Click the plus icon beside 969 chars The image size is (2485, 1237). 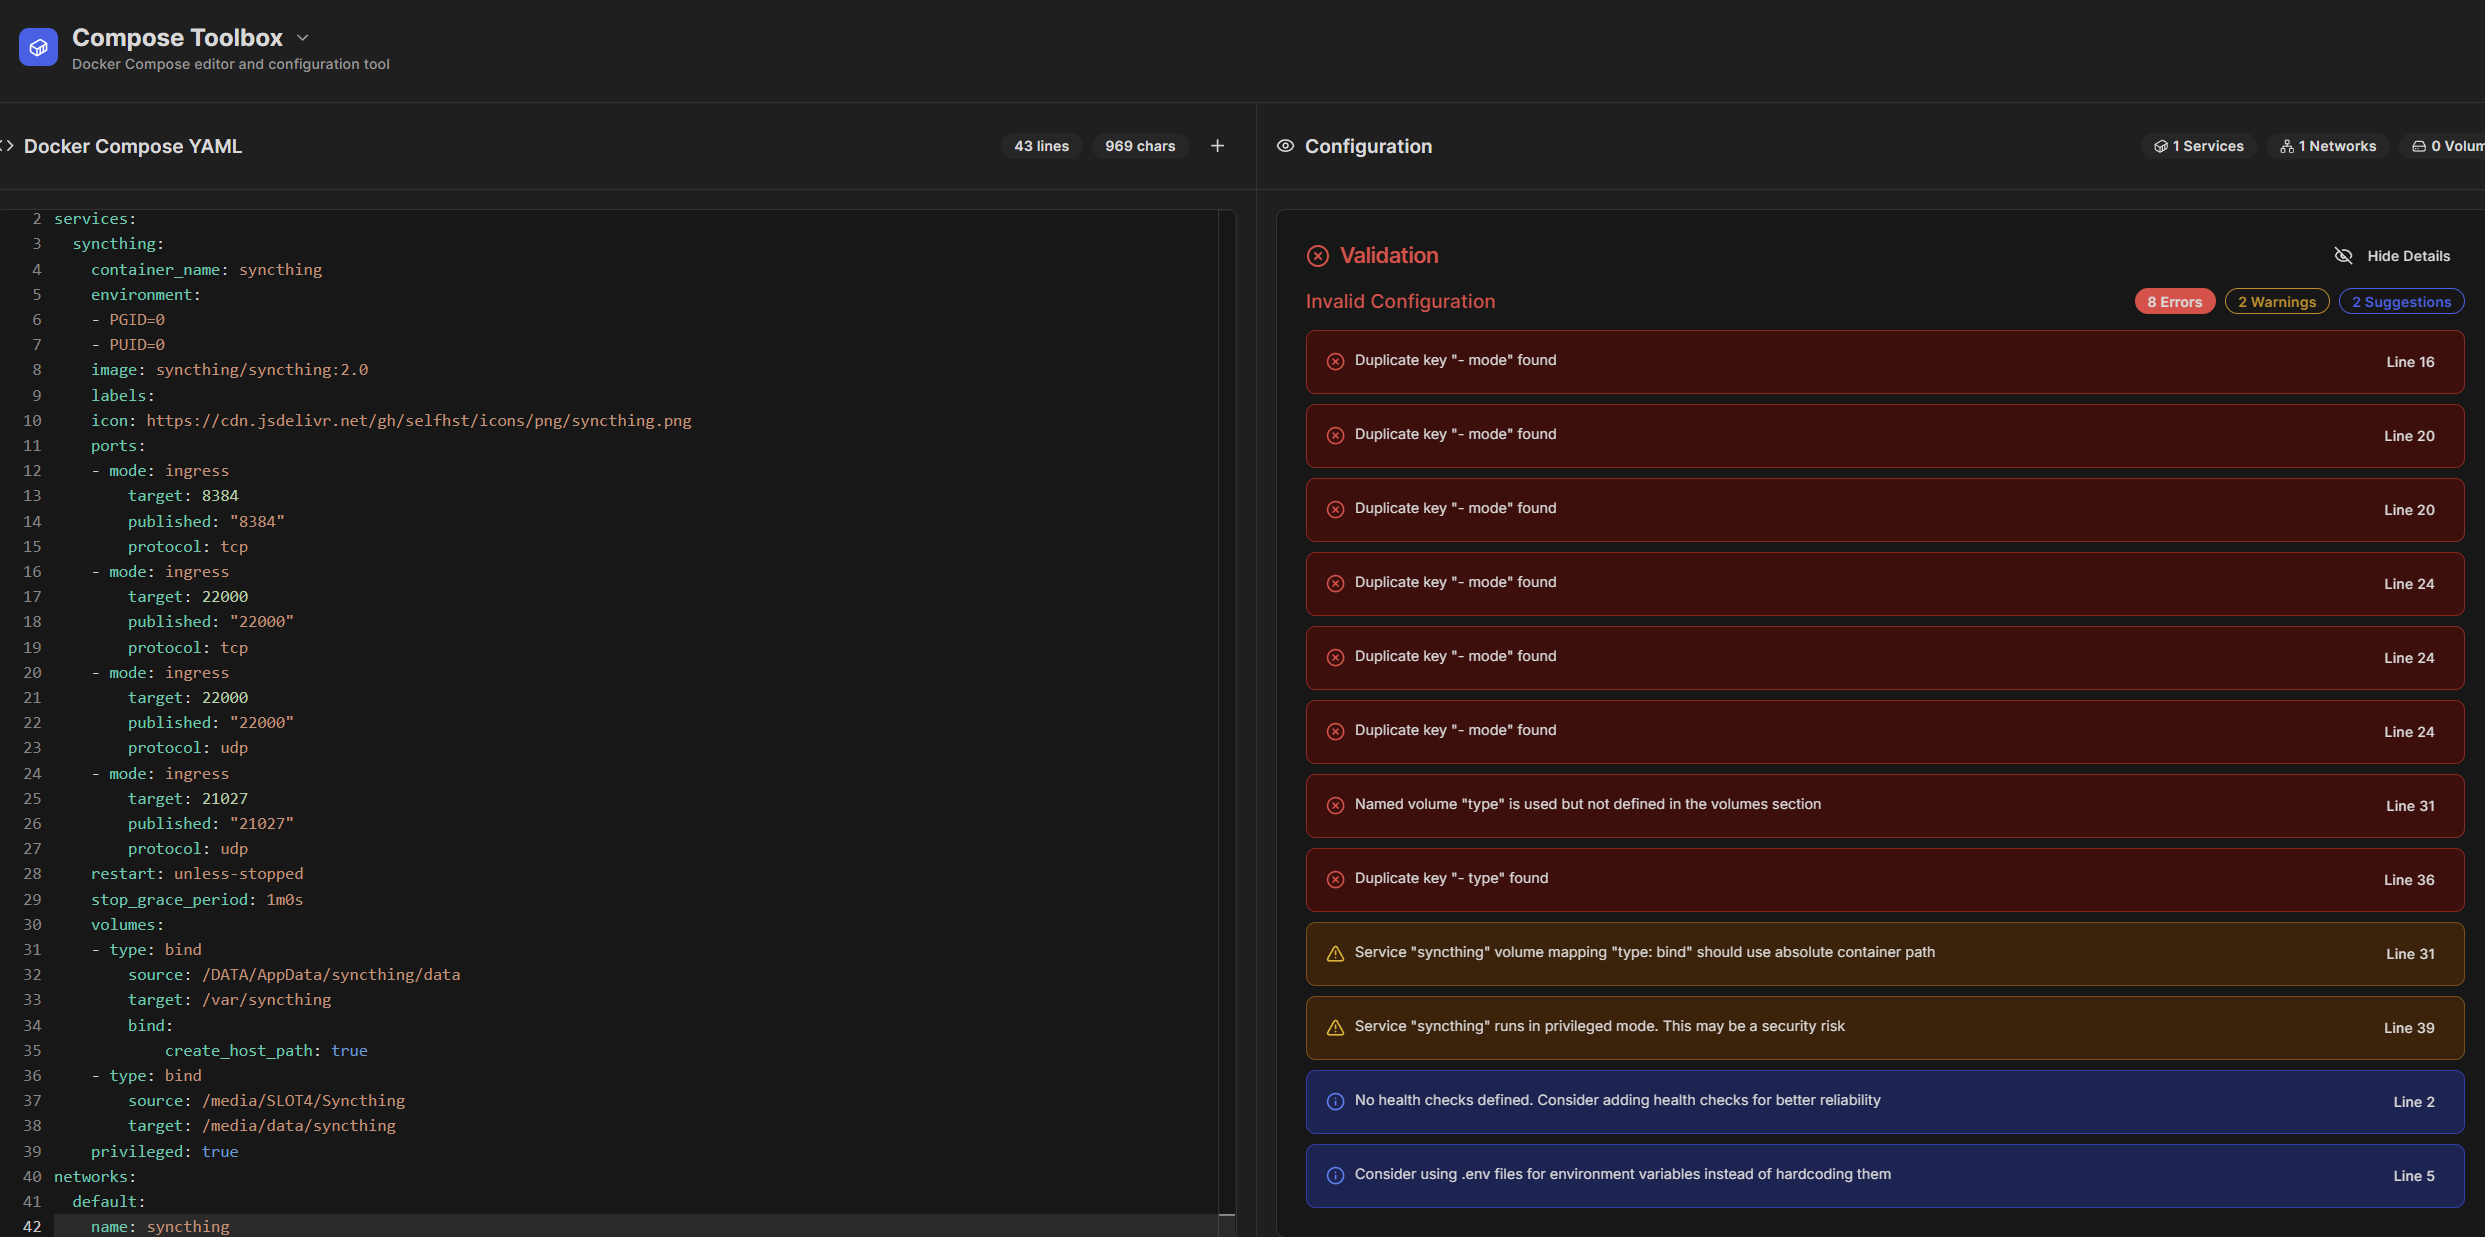pos(1217,146)
